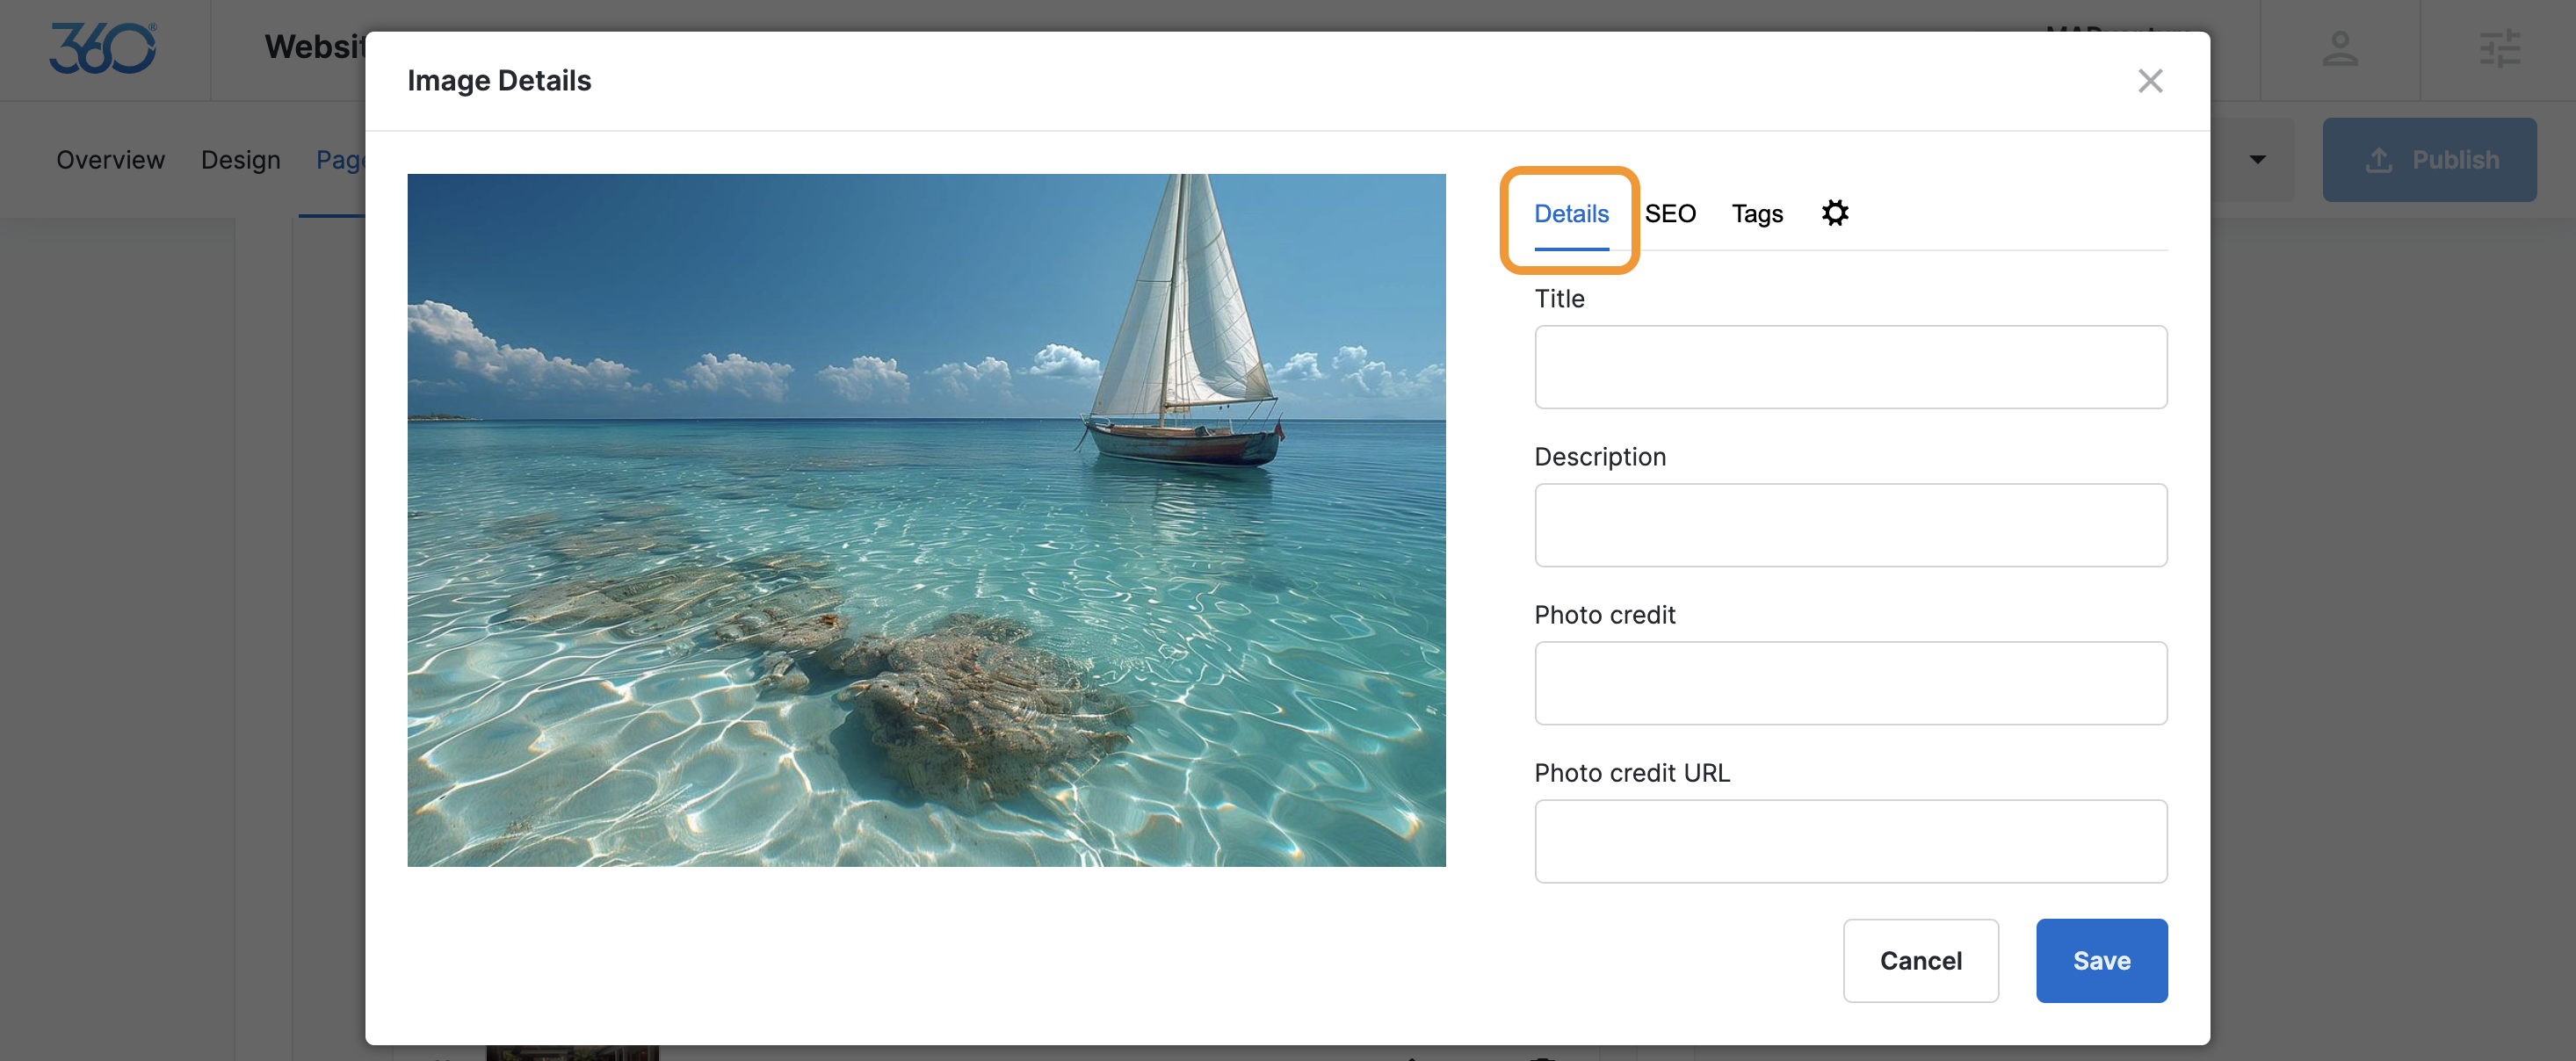
Task: Click the 360 logo icon
Action: pos(103,48)
